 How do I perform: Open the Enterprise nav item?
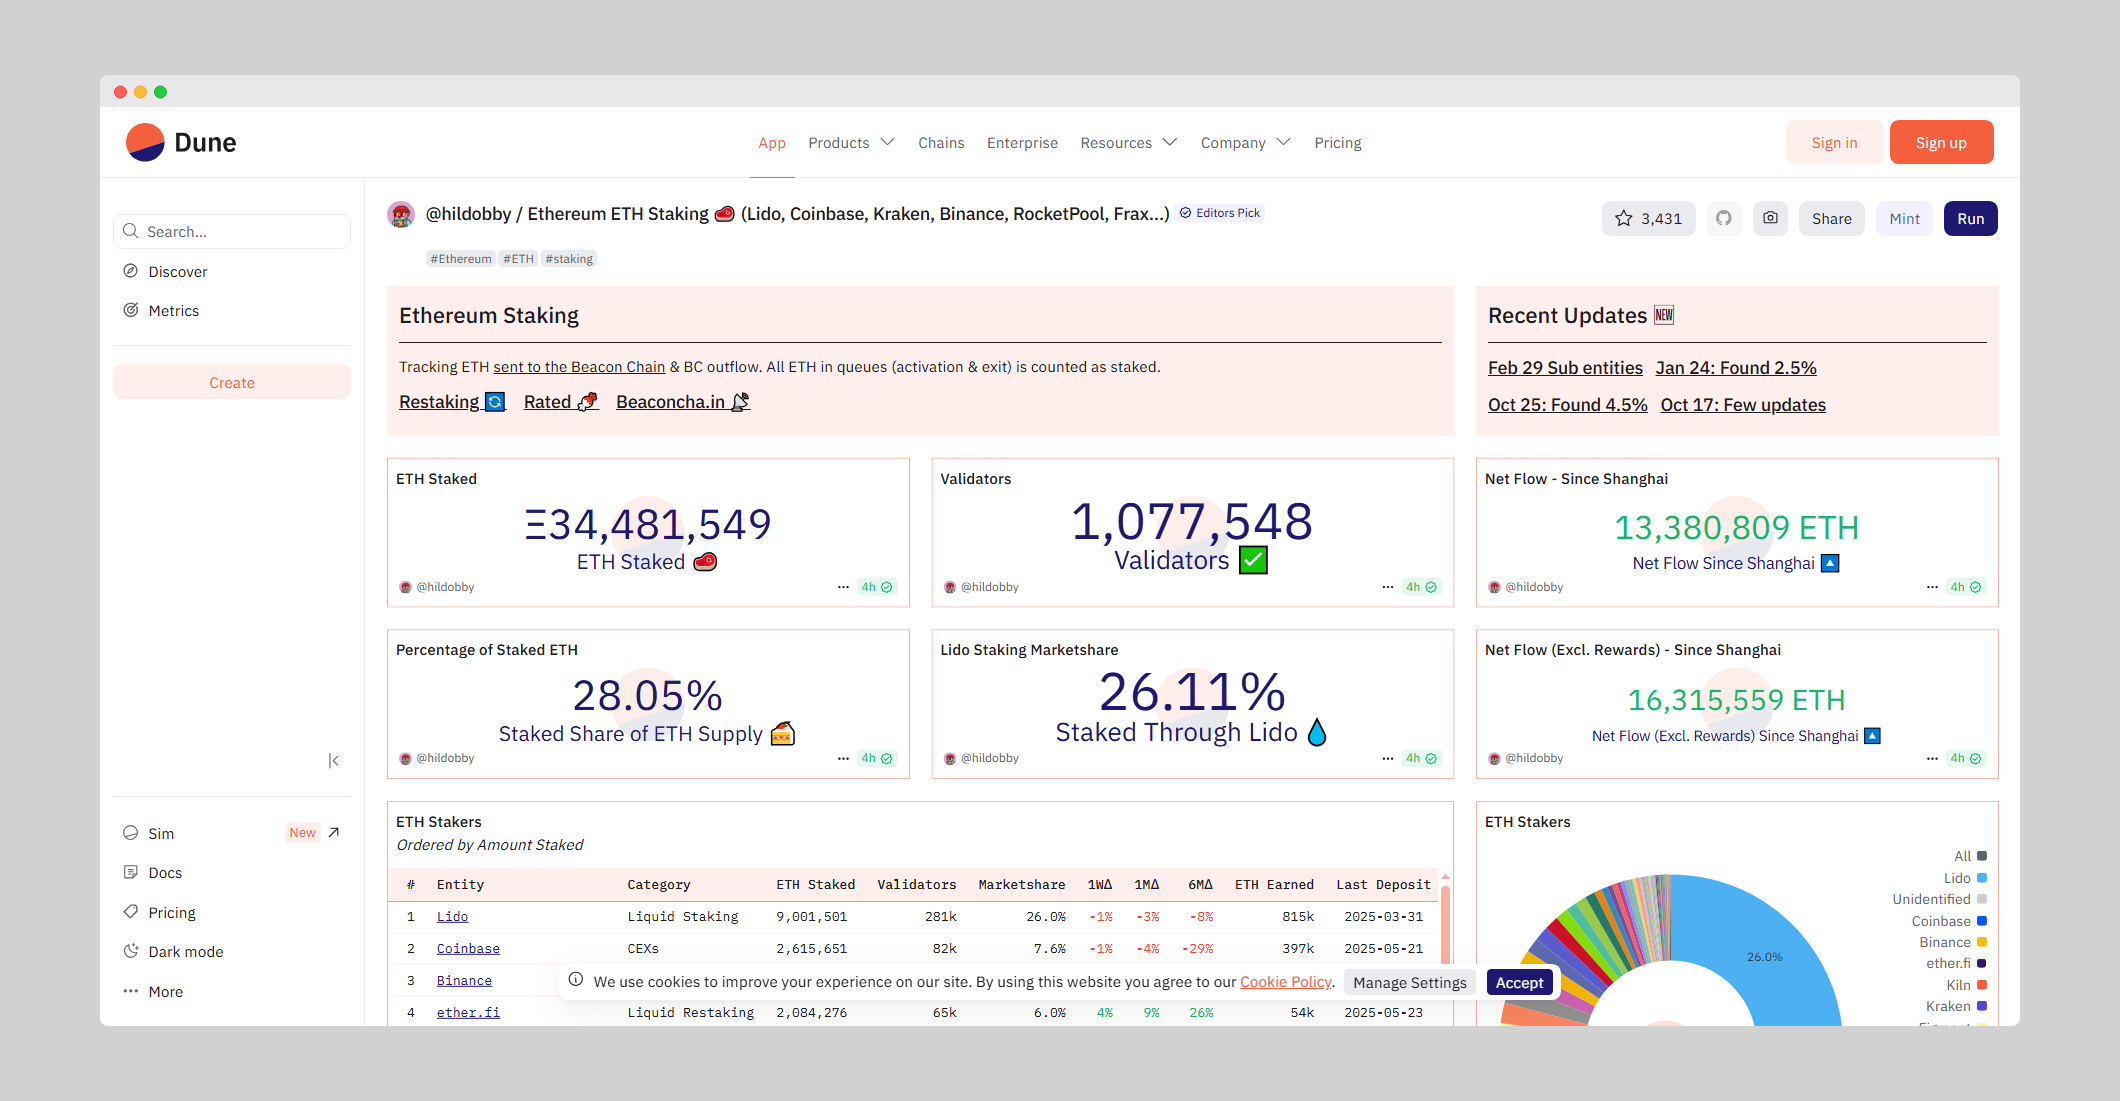pos(1022,143)
